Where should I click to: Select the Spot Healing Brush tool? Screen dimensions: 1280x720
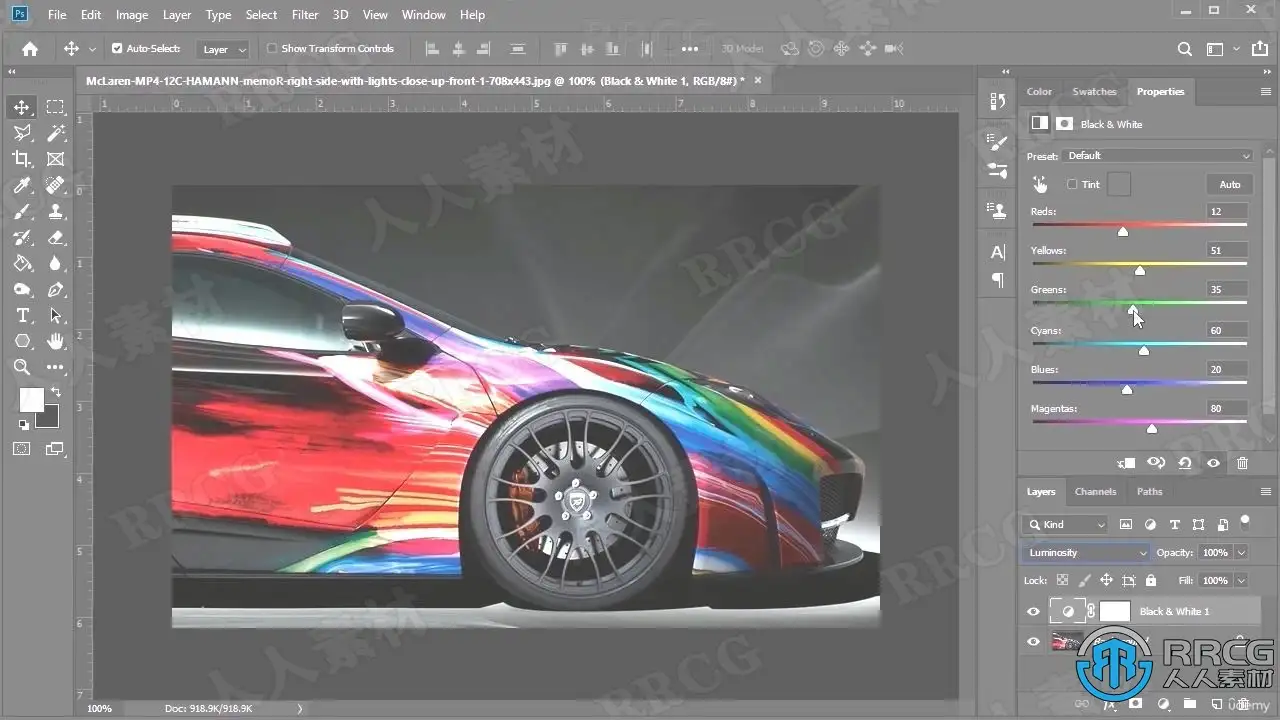(55, 185)
